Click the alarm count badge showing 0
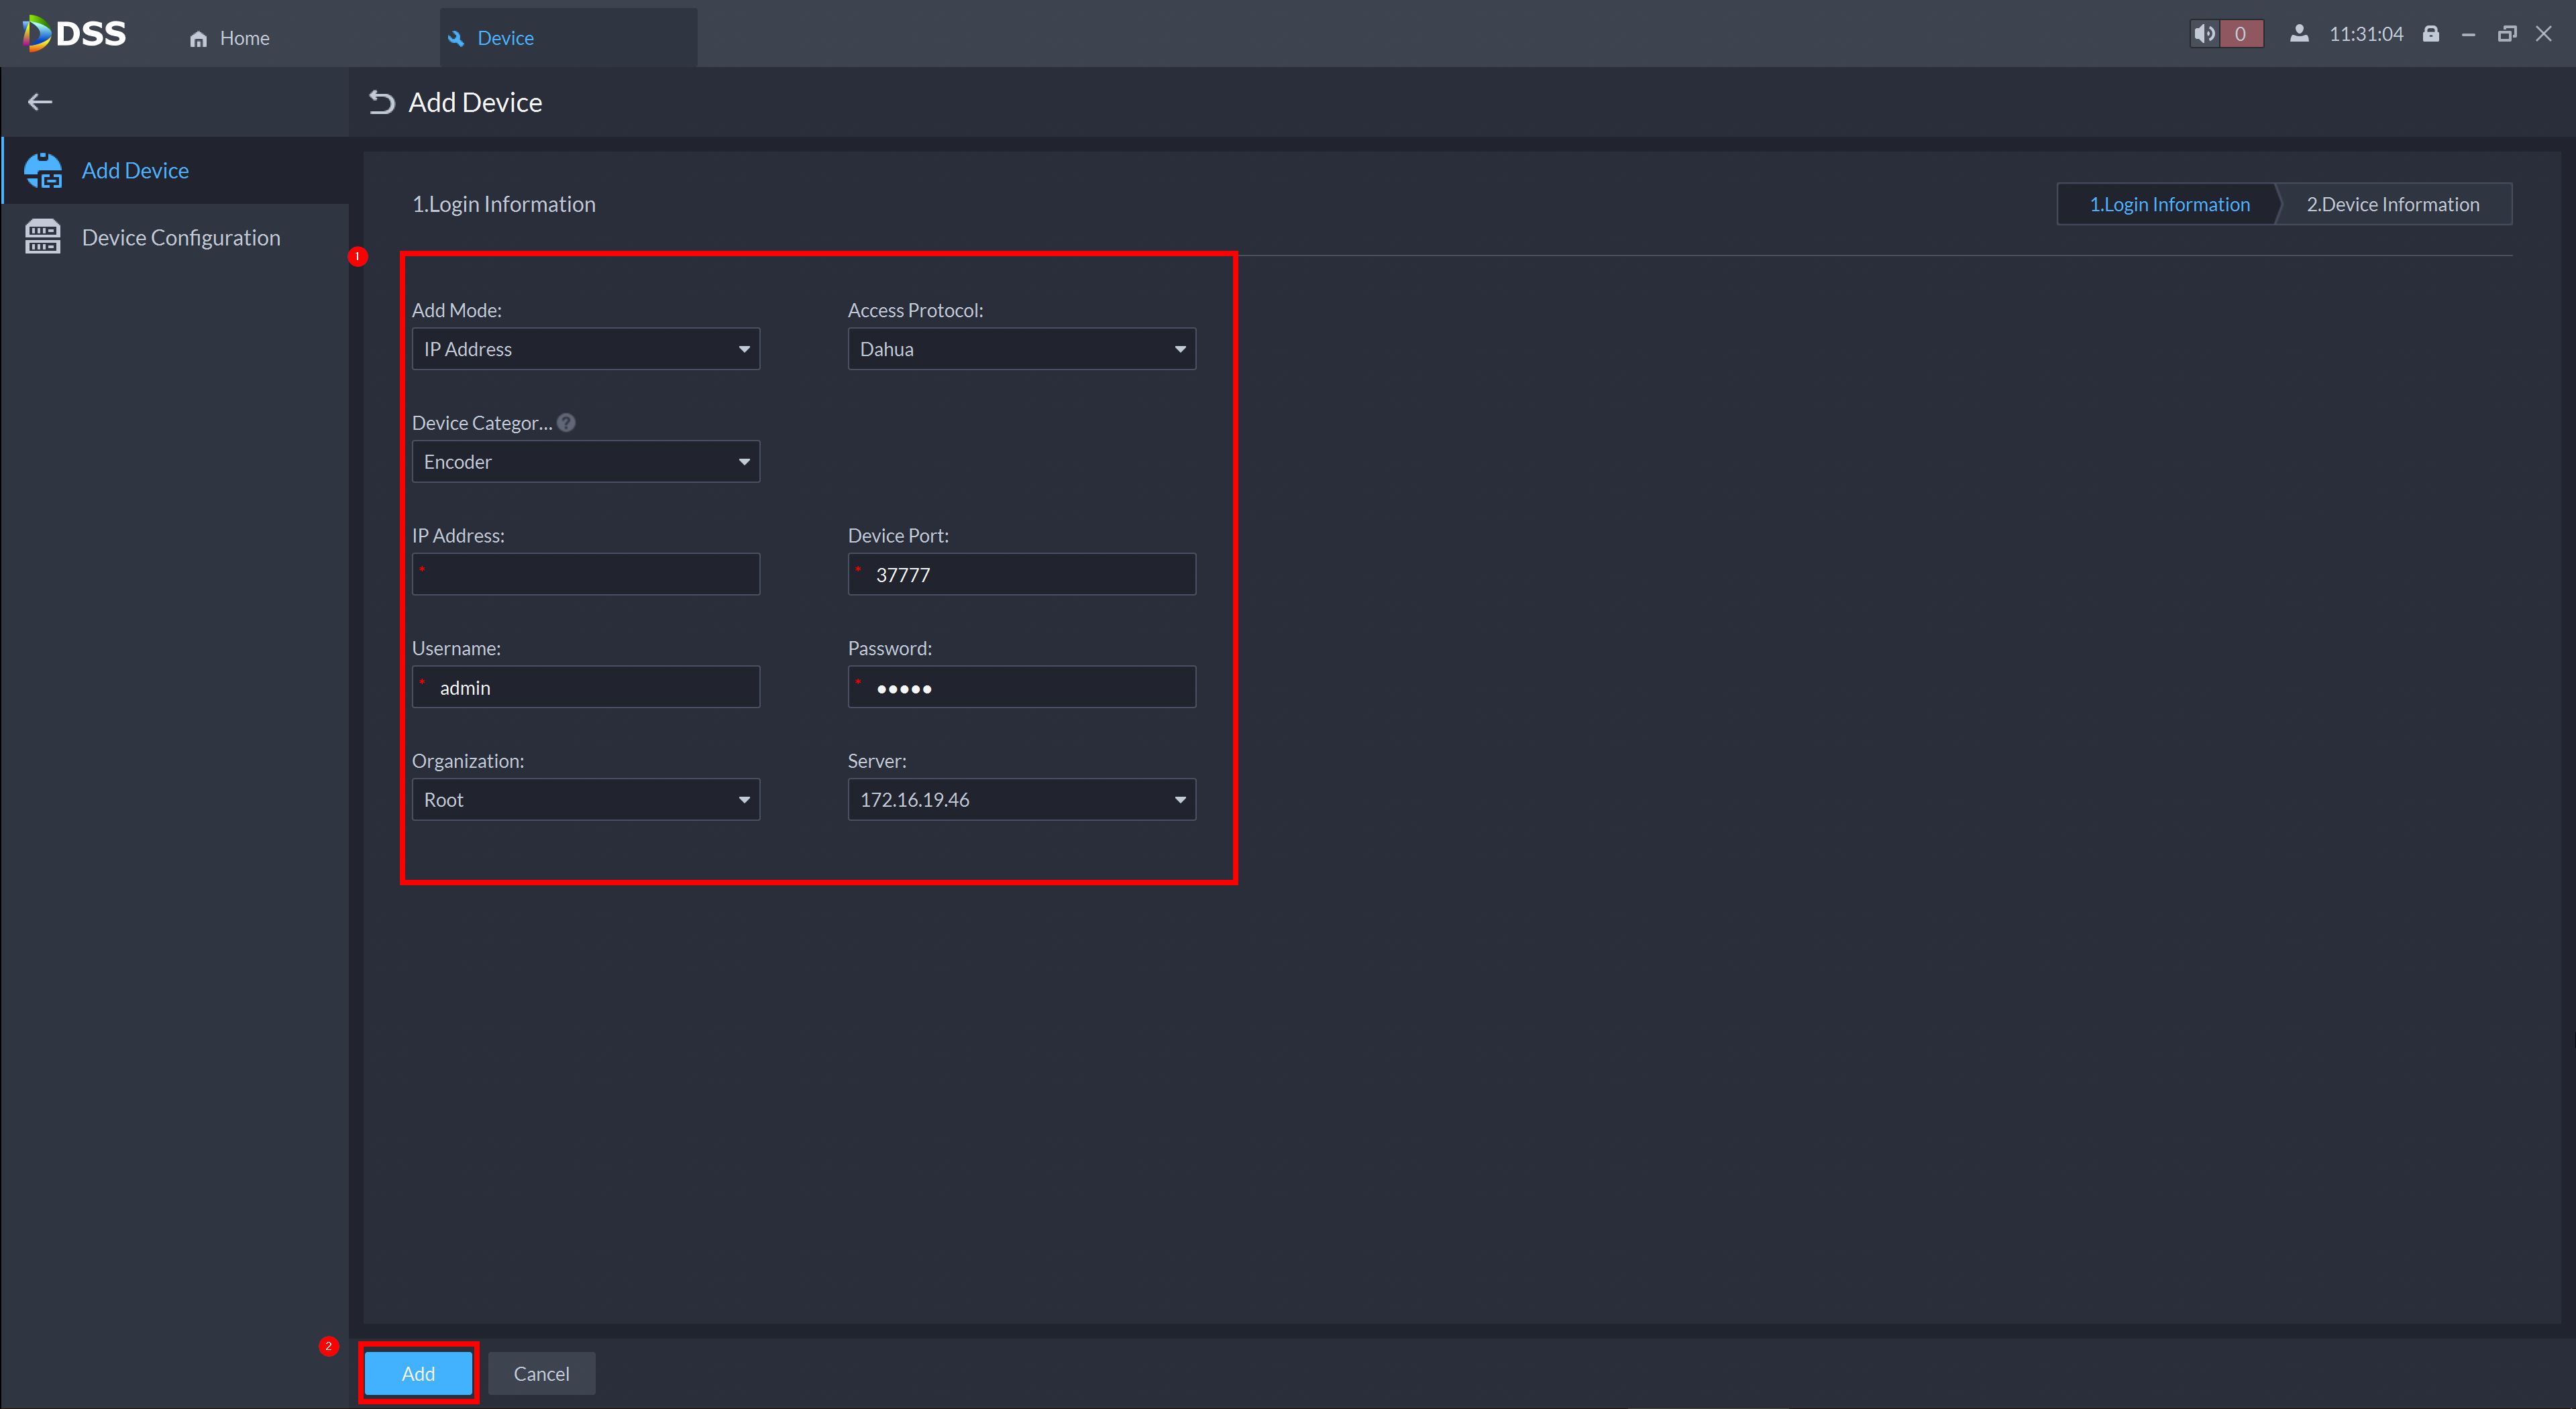 click(2240, 34)
